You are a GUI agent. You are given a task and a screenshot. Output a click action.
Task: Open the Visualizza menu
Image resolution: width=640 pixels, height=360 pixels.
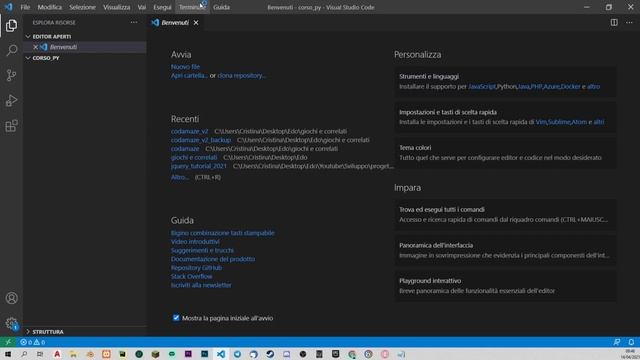116,7
